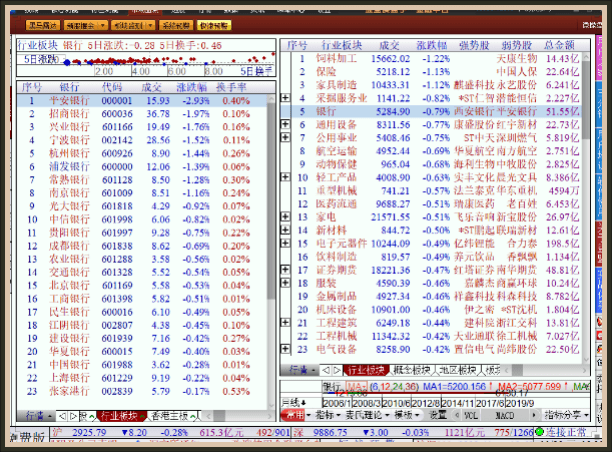Click left arrow of left panel tab scroller
This screenshot has width=612, height=452.
pos(62,416)
